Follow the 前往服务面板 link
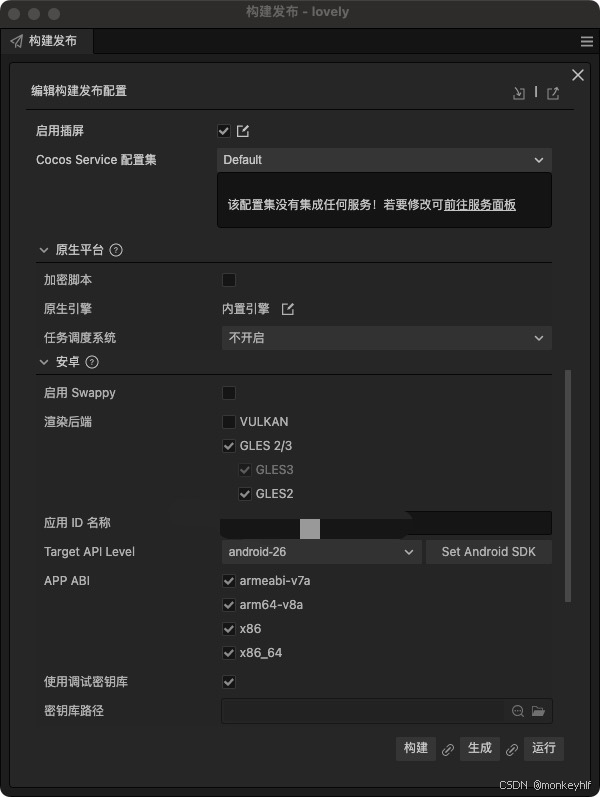 (x=480, y=205)
